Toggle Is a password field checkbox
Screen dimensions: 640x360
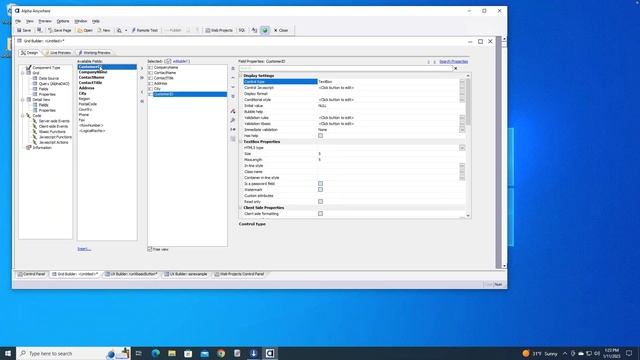[320, 184]
